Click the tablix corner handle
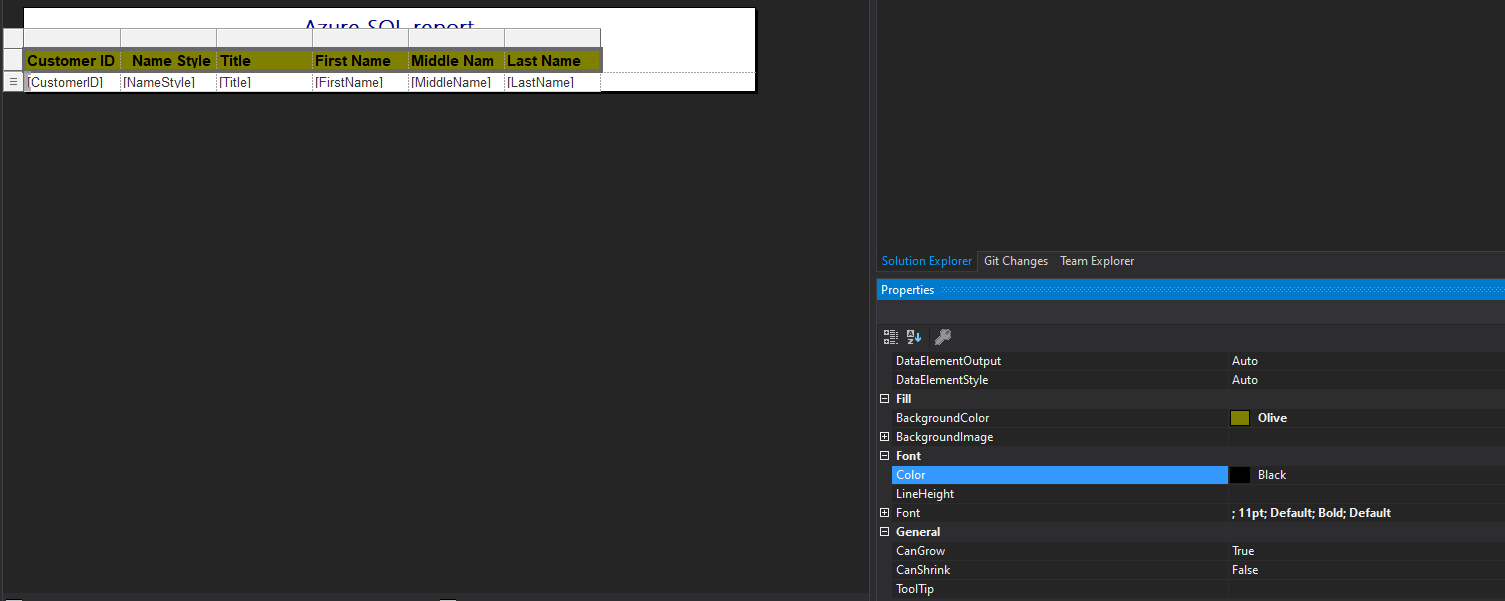This screenshot has height=601, width=1505. (x=13, y=38)
